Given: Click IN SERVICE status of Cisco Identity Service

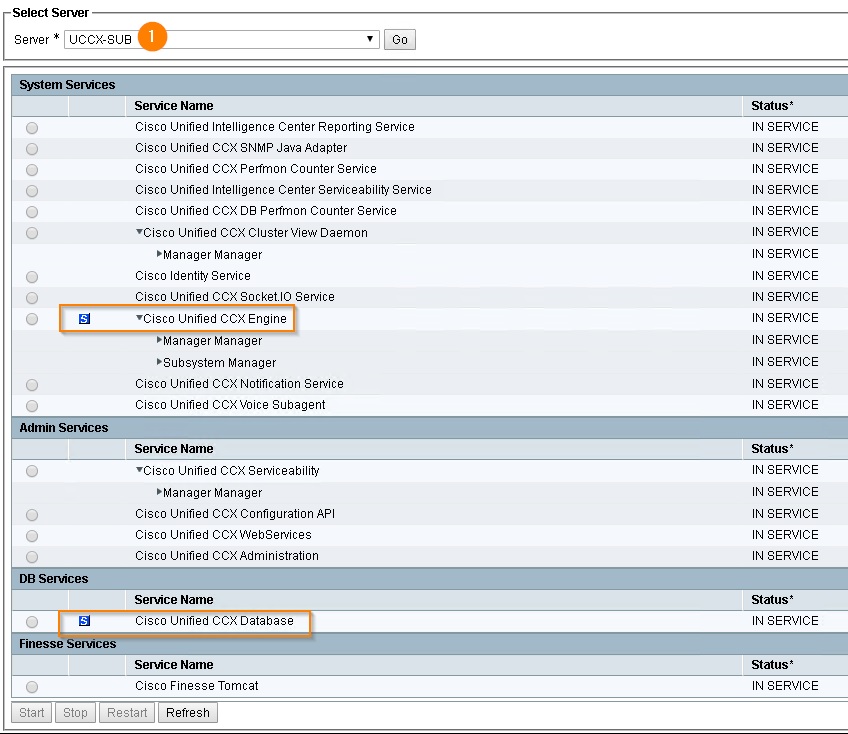Looking at the screenshot, I should click(x=785, y=276).
